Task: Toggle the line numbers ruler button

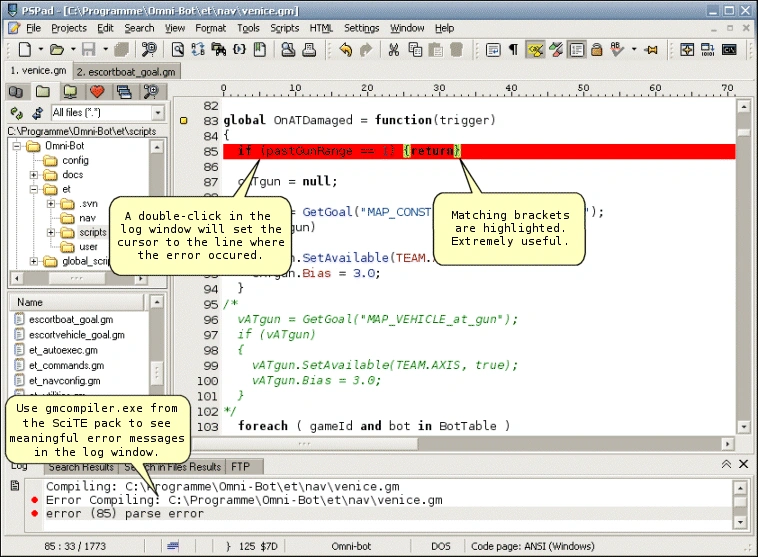Action: (x=577, y=49)
